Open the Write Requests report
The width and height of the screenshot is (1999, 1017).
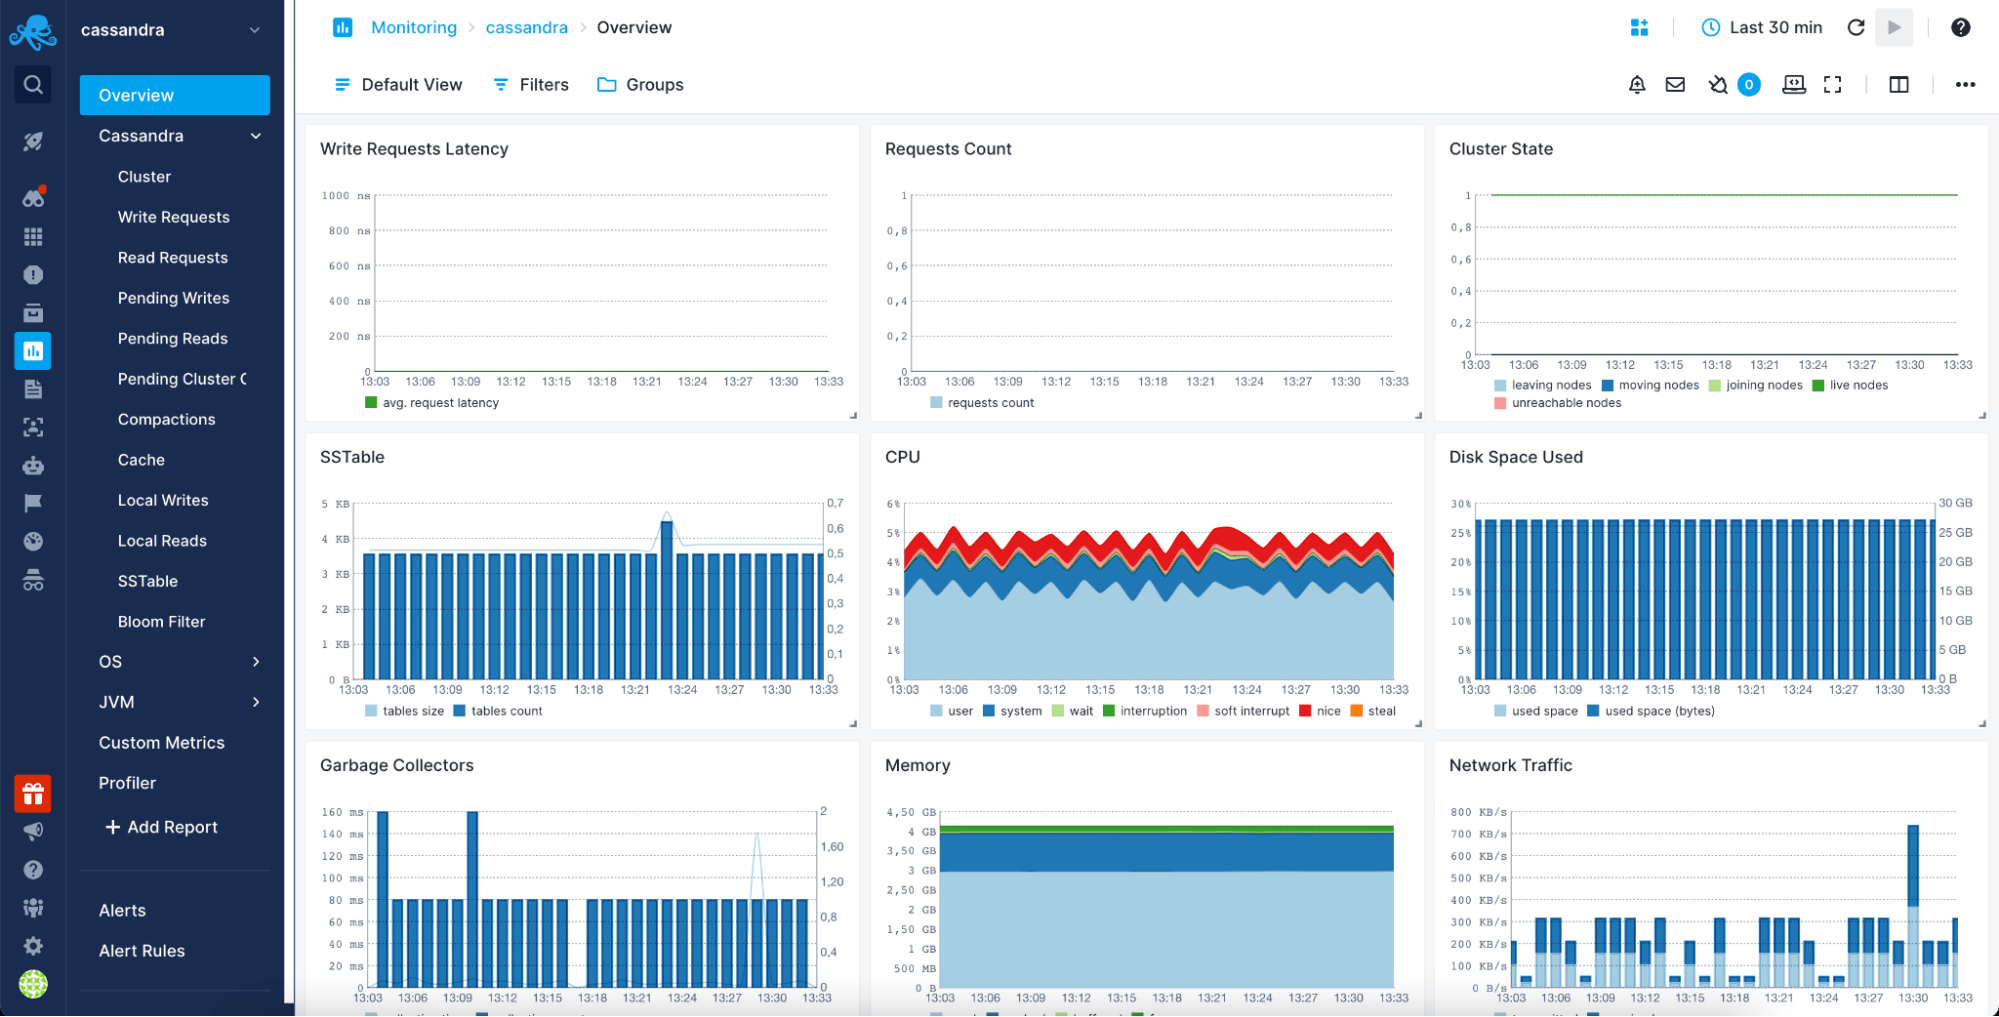click(174, 217)
